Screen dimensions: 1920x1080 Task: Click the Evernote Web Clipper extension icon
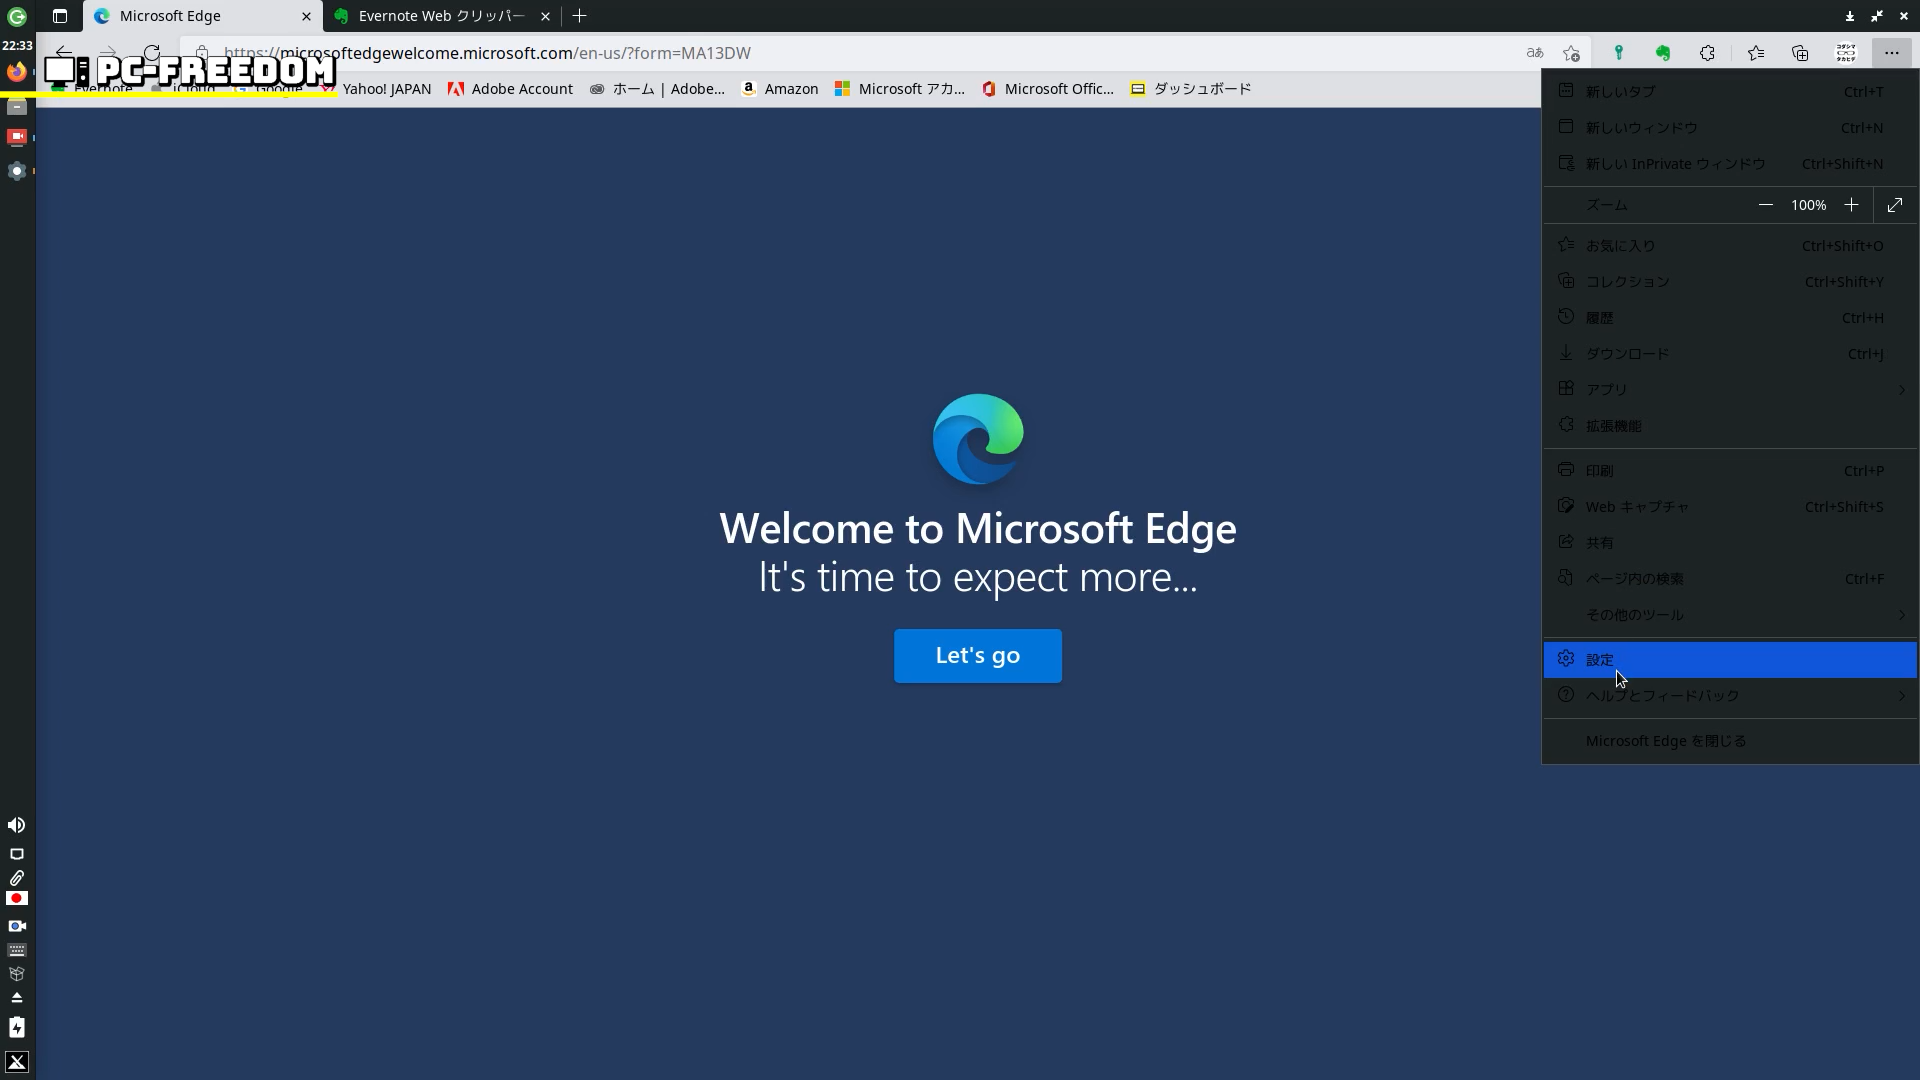coord(1663,53)
